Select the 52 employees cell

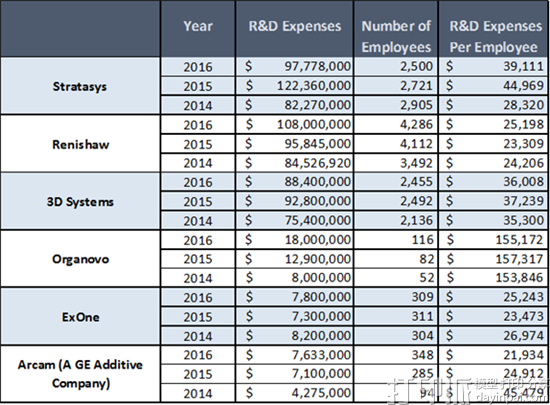click(396, 278)
